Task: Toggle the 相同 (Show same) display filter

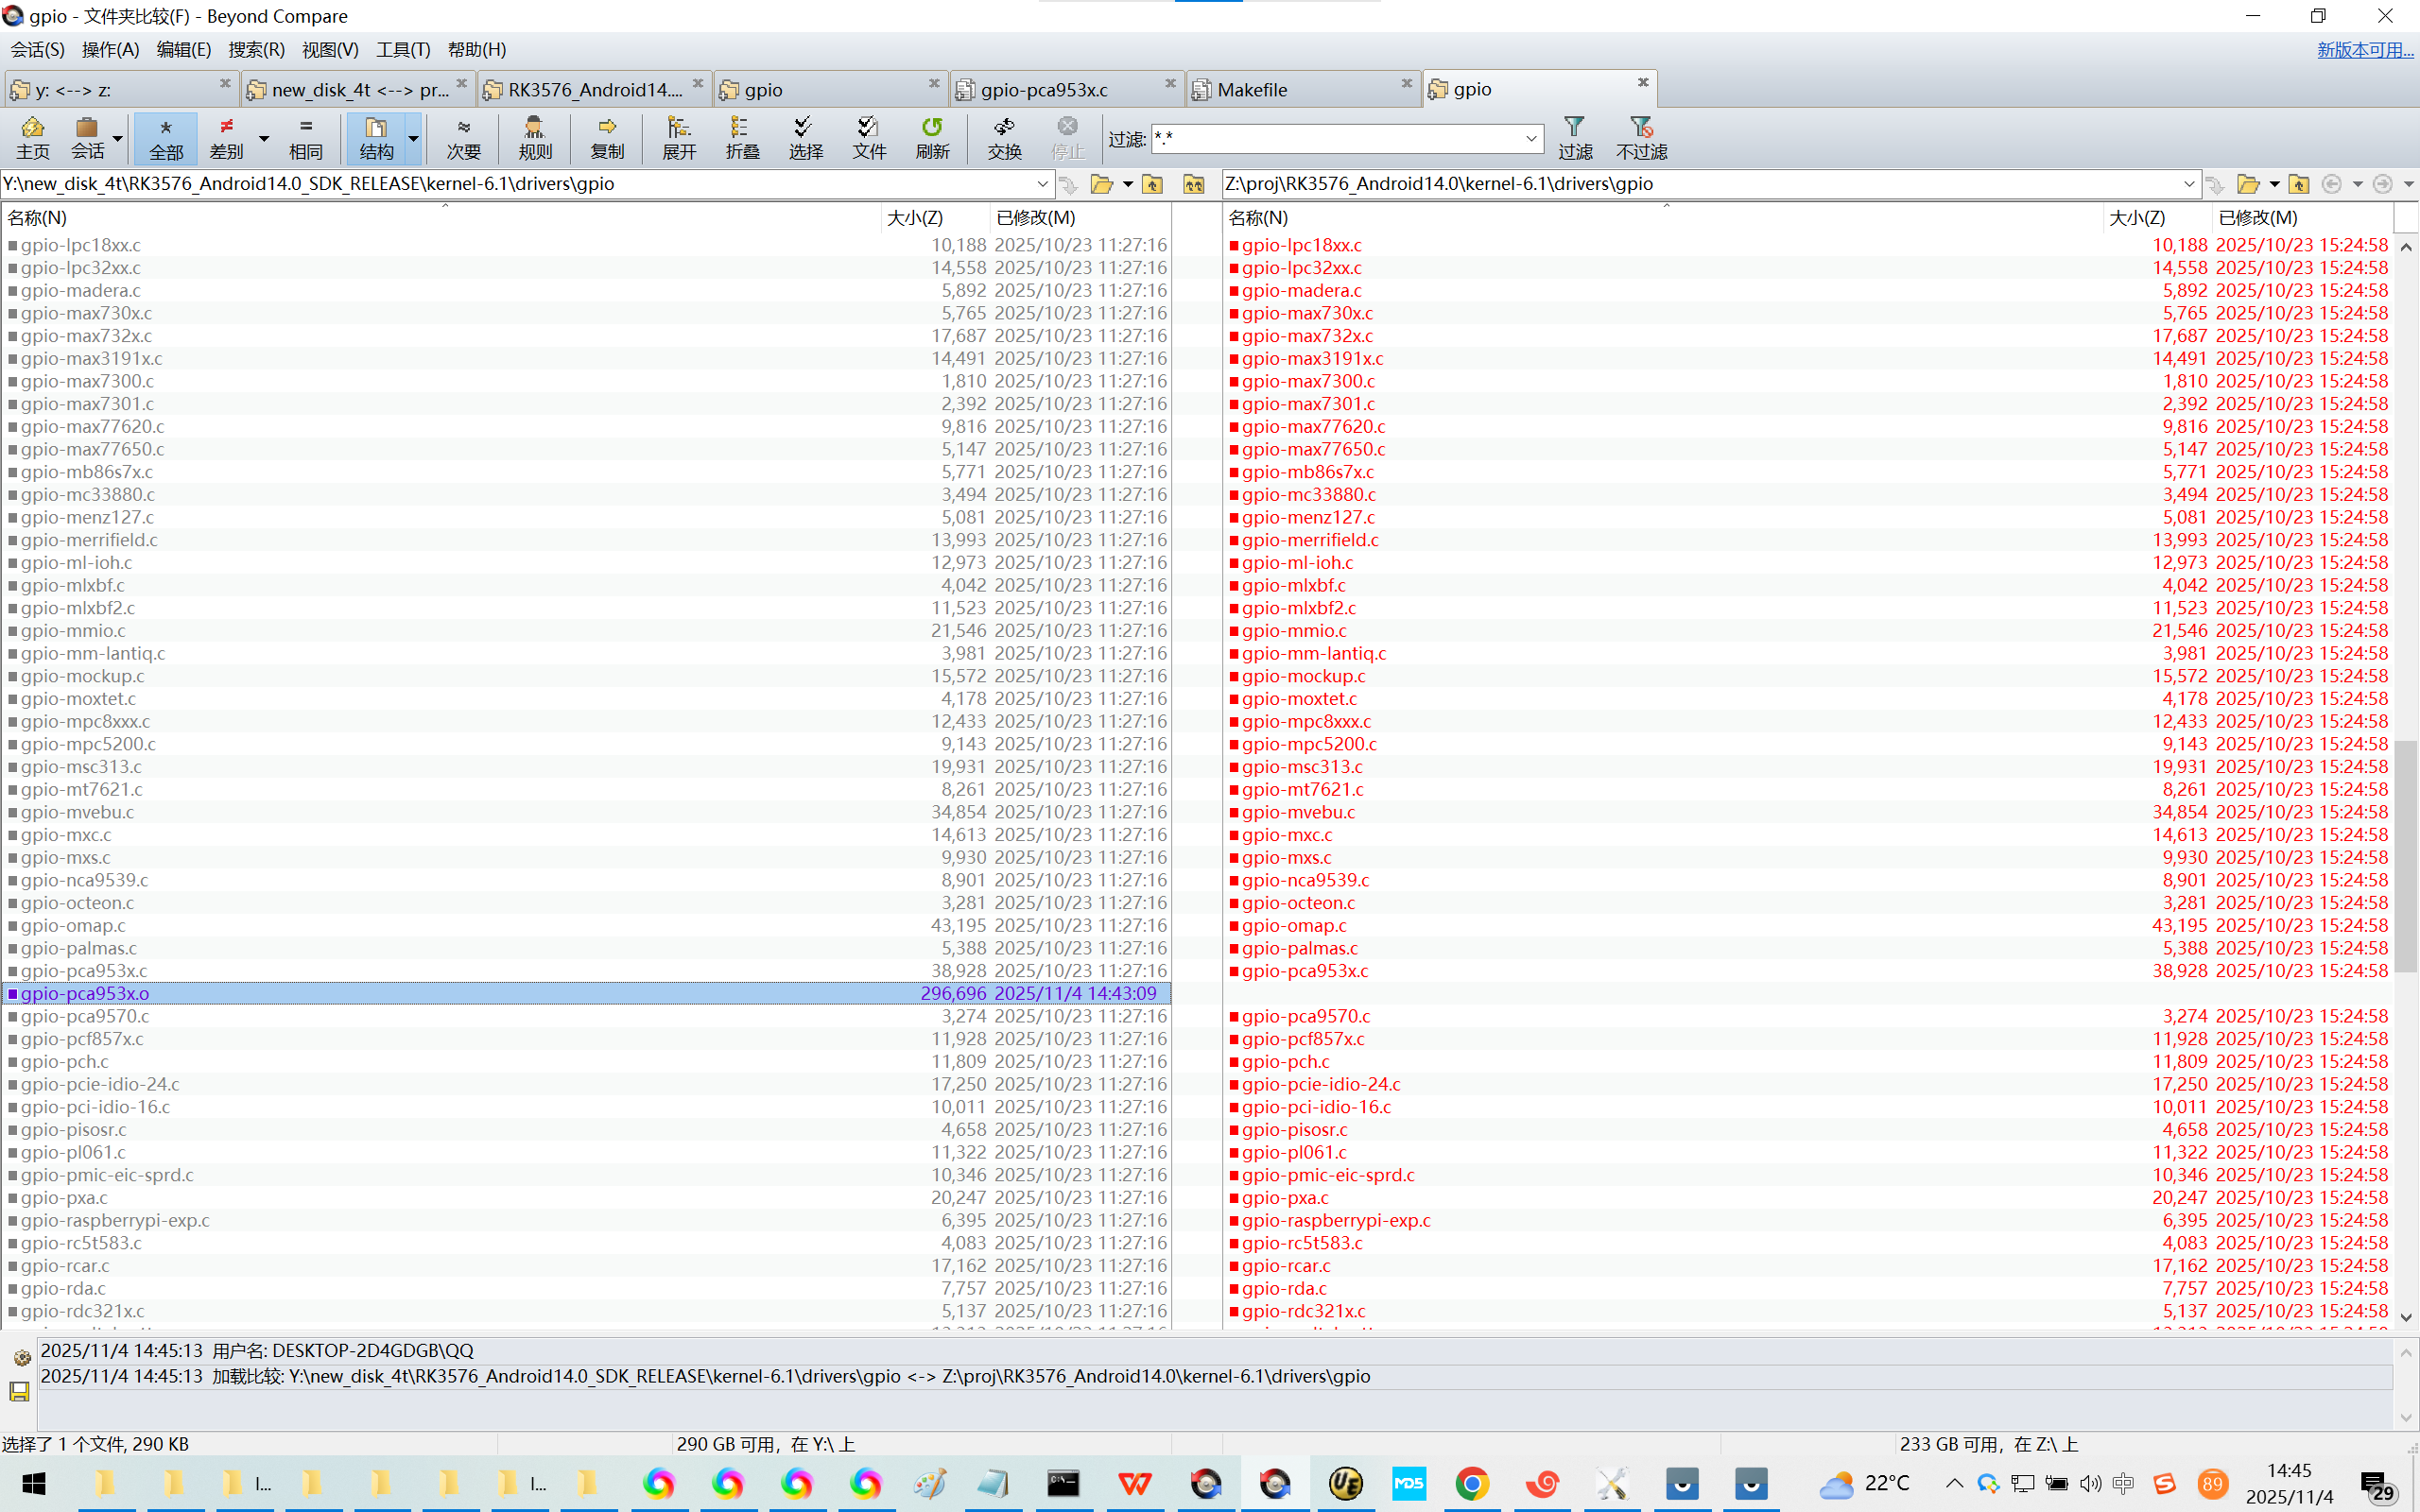Action: coord(305,137)
